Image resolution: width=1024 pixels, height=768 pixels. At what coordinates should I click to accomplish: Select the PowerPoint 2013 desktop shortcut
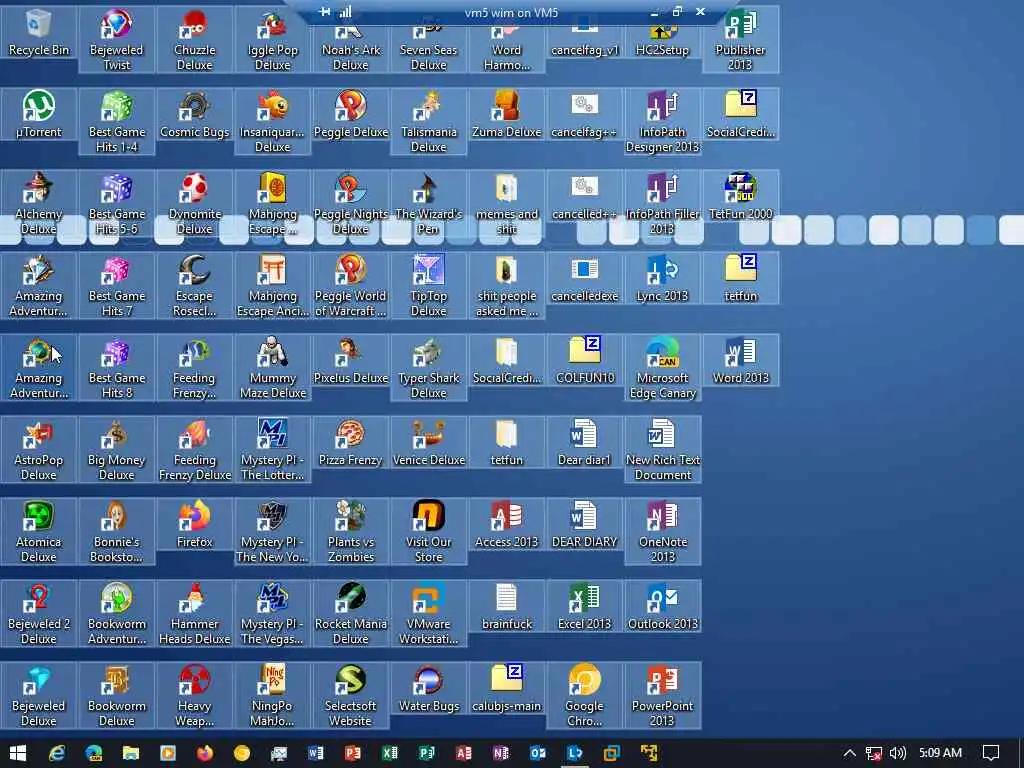662,696
